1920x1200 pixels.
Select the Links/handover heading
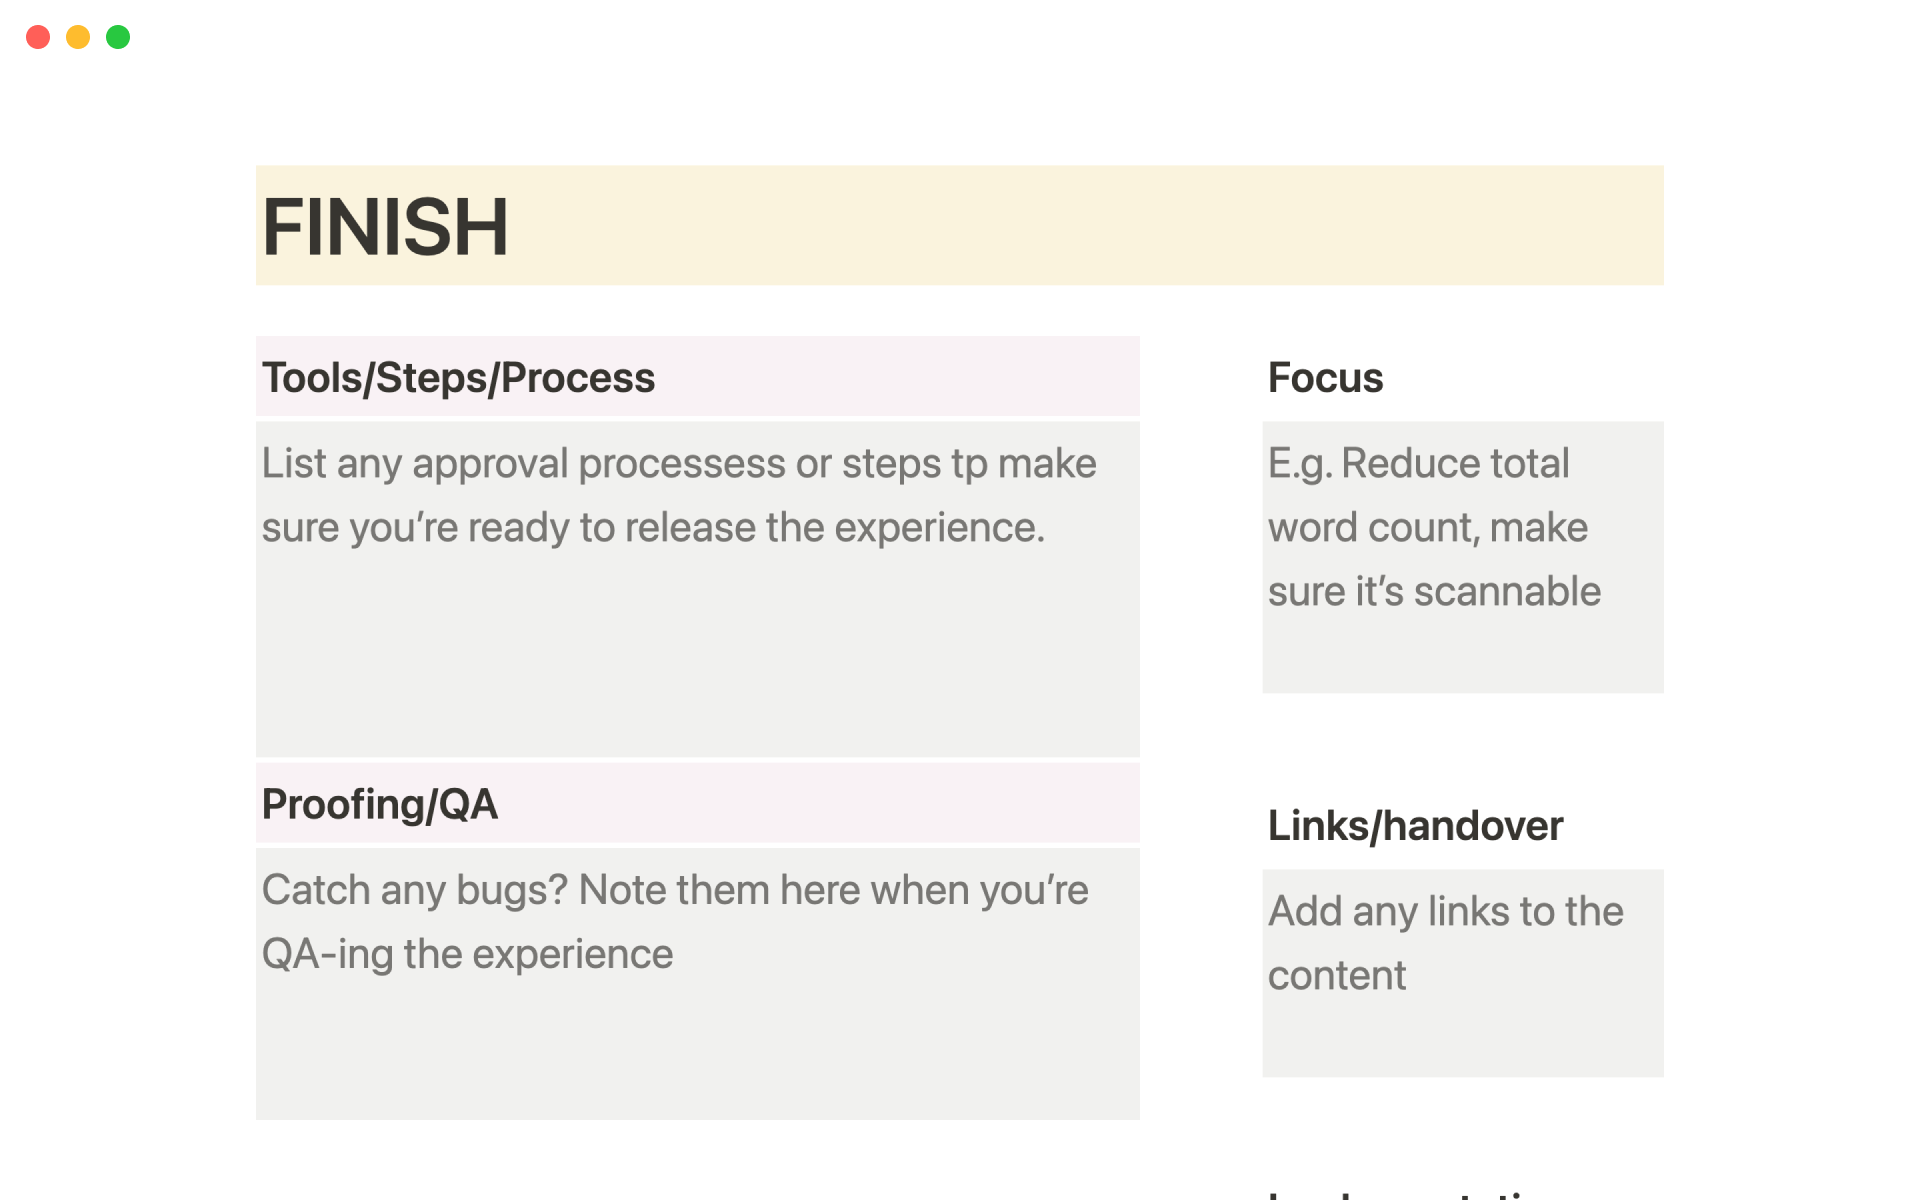(1415, 826)
